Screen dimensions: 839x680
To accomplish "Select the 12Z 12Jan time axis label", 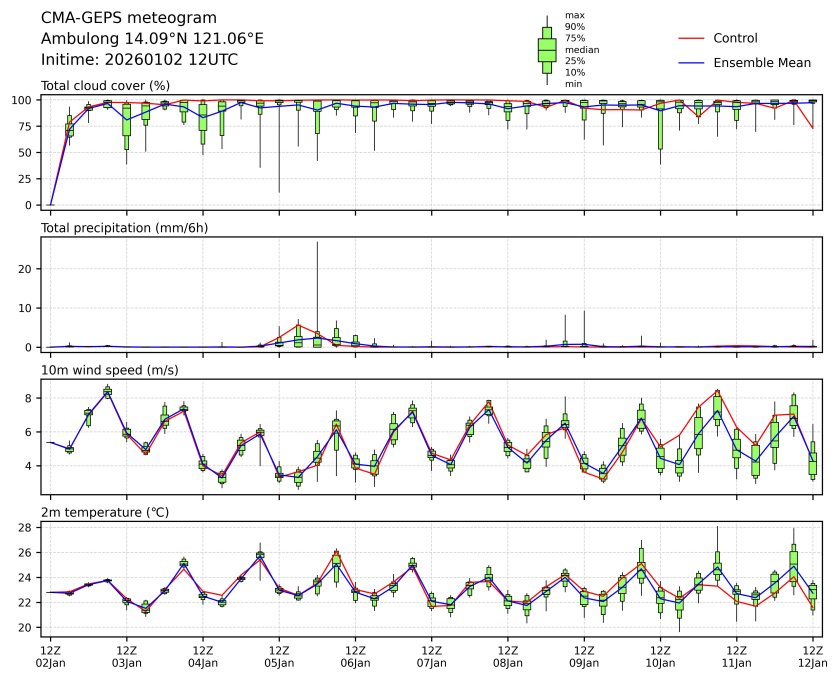I will pyautogui.click(x=812, y=656).
